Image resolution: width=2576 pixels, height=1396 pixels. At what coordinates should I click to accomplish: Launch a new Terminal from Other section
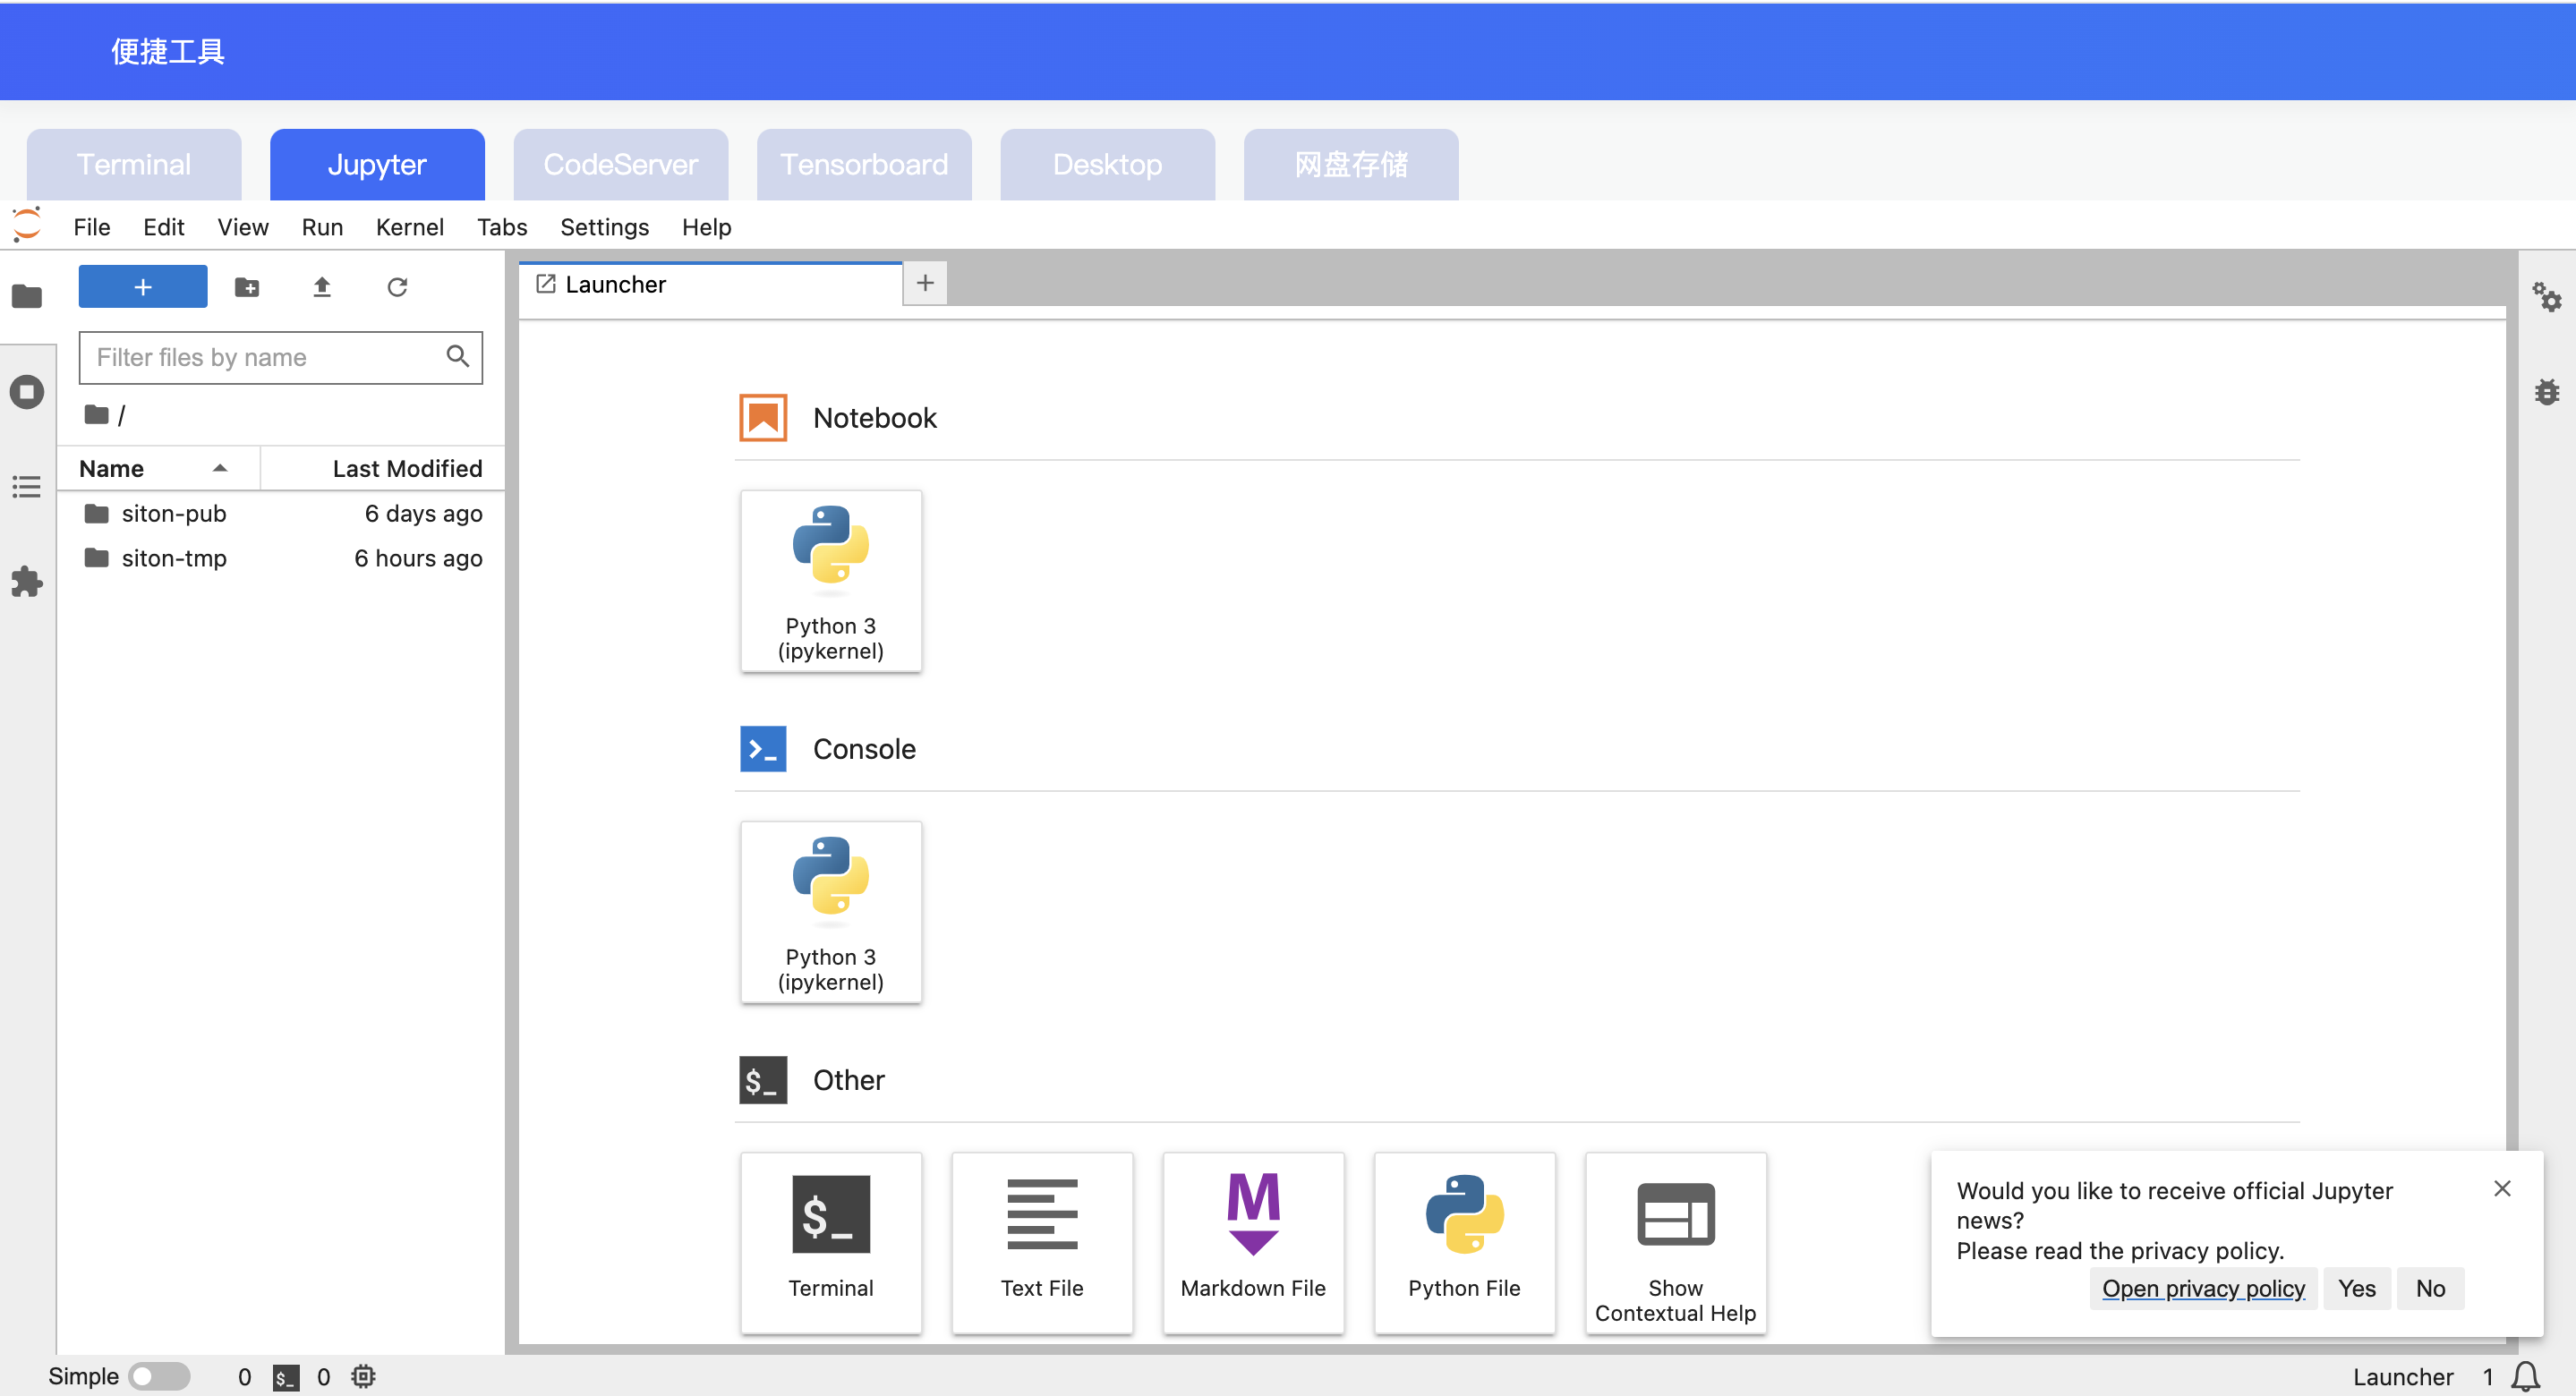tap(830, 1243)
